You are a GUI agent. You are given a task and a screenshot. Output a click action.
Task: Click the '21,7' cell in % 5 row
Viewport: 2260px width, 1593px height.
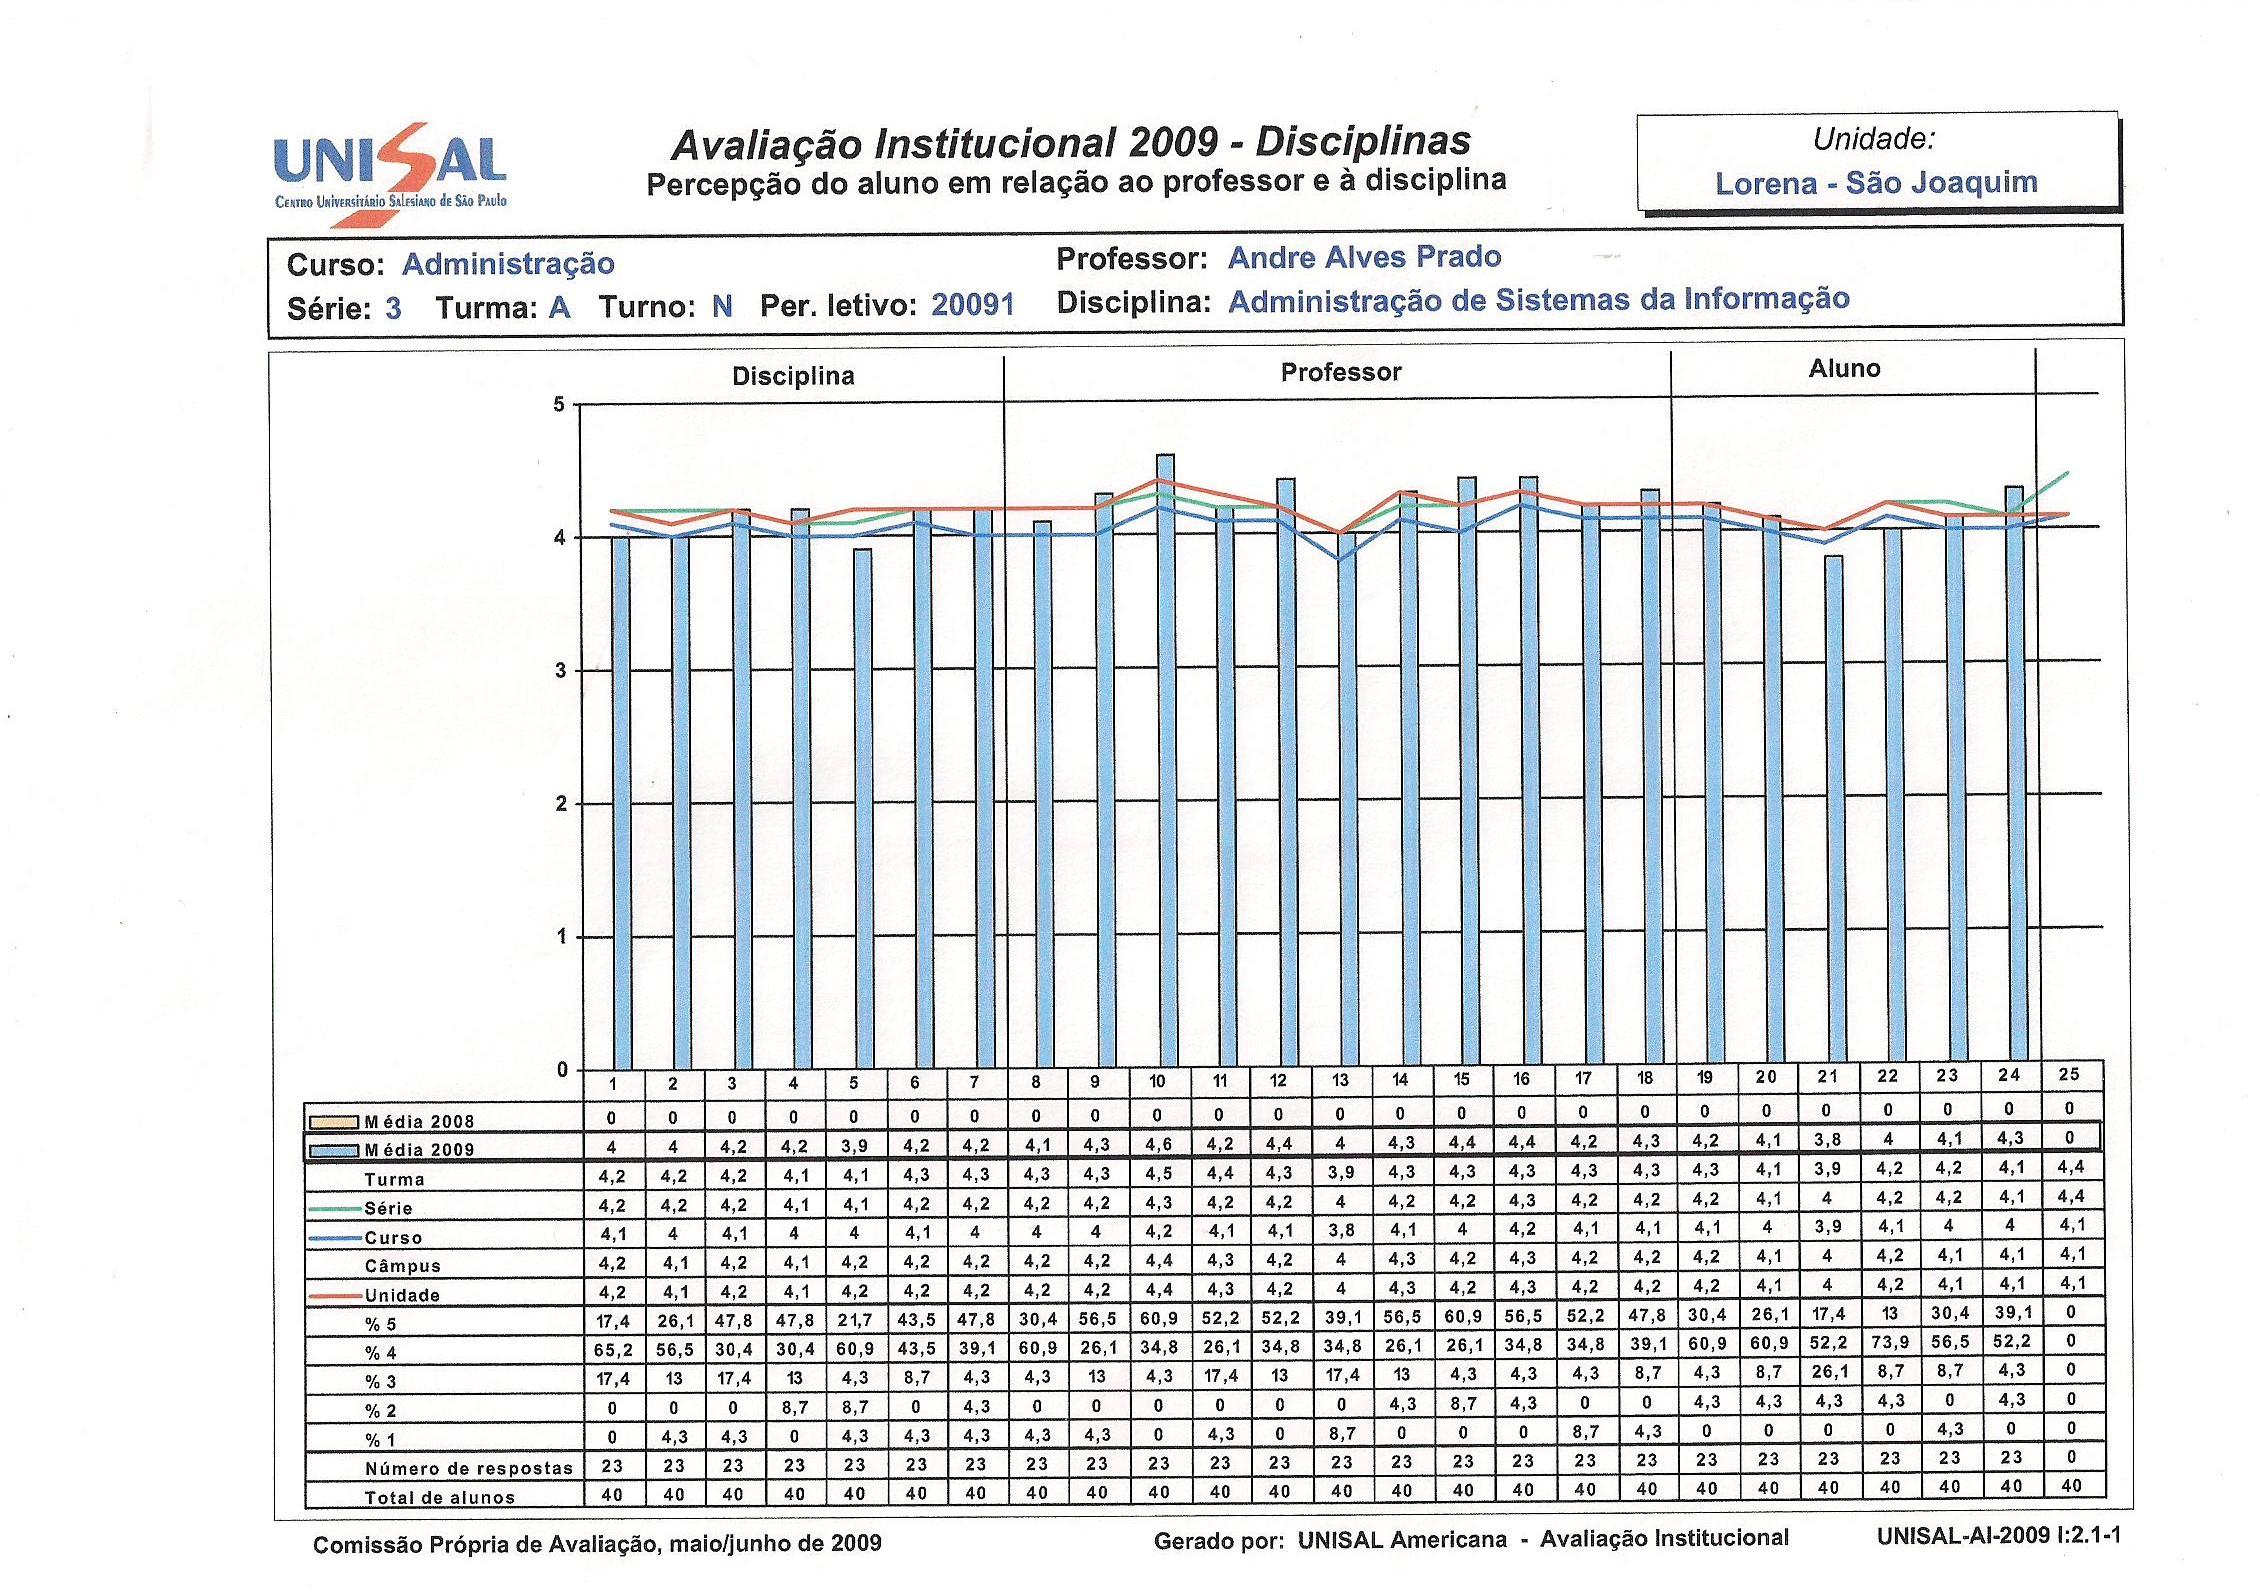(855, 1320)
